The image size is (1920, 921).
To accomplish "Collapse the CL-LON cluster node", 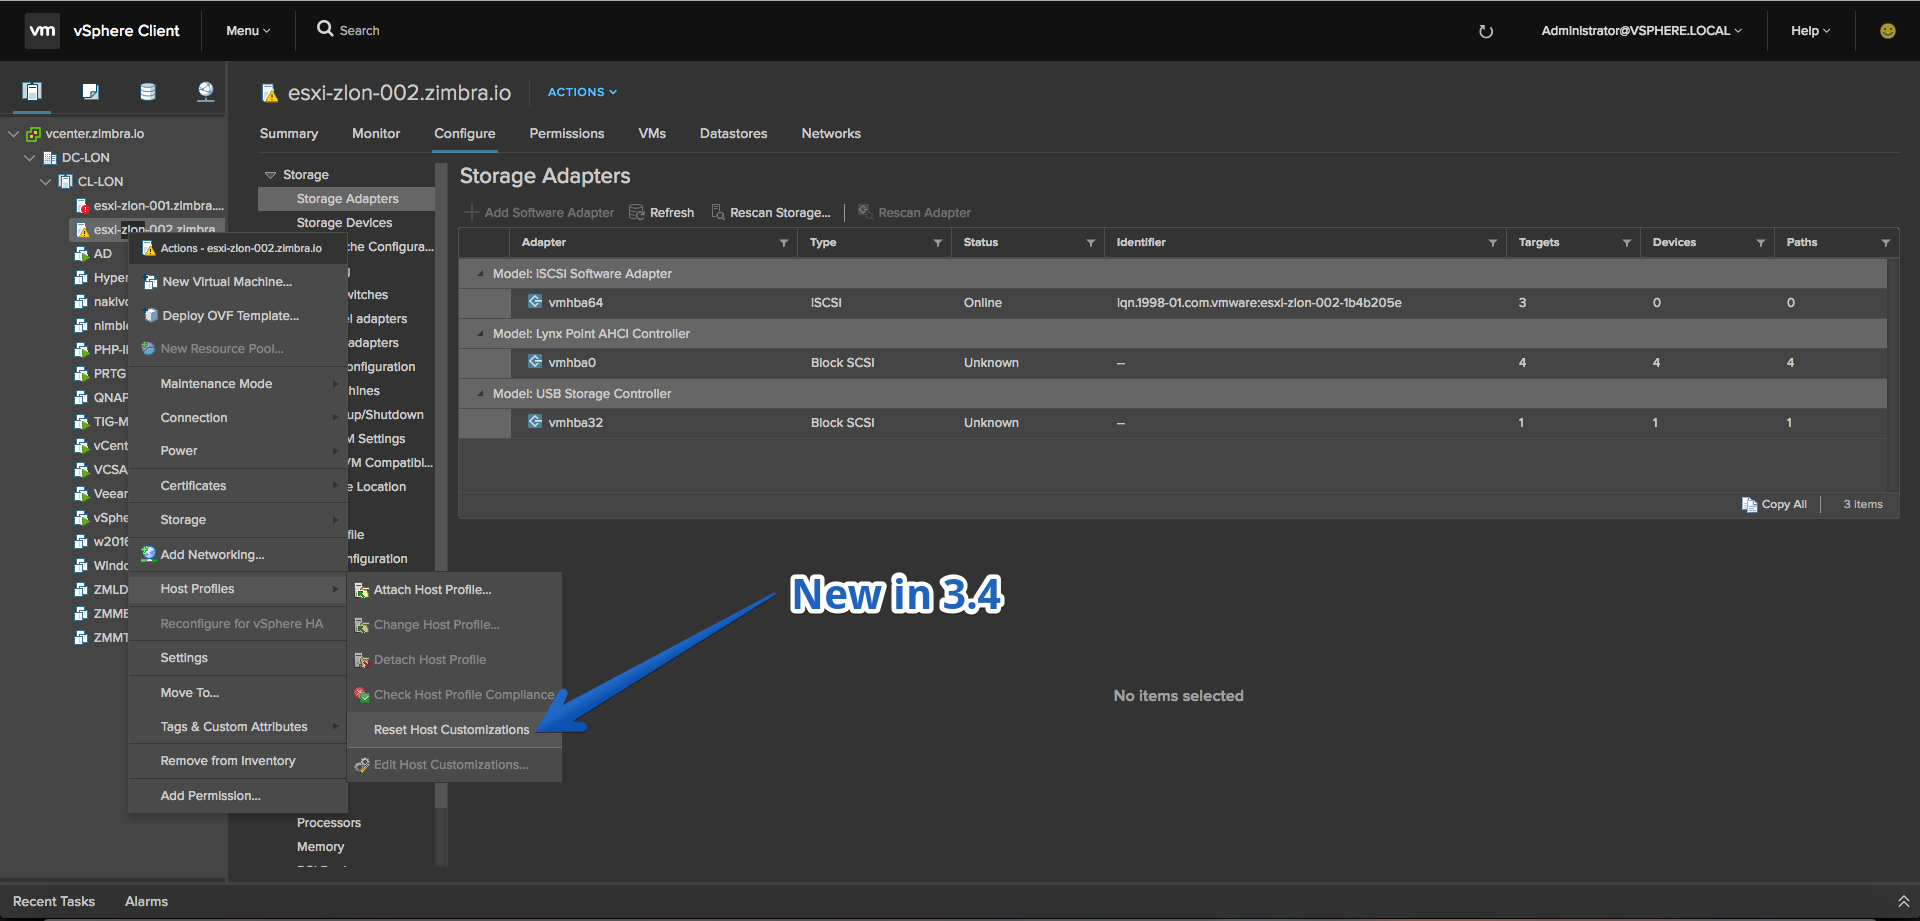I will [46, 182].
